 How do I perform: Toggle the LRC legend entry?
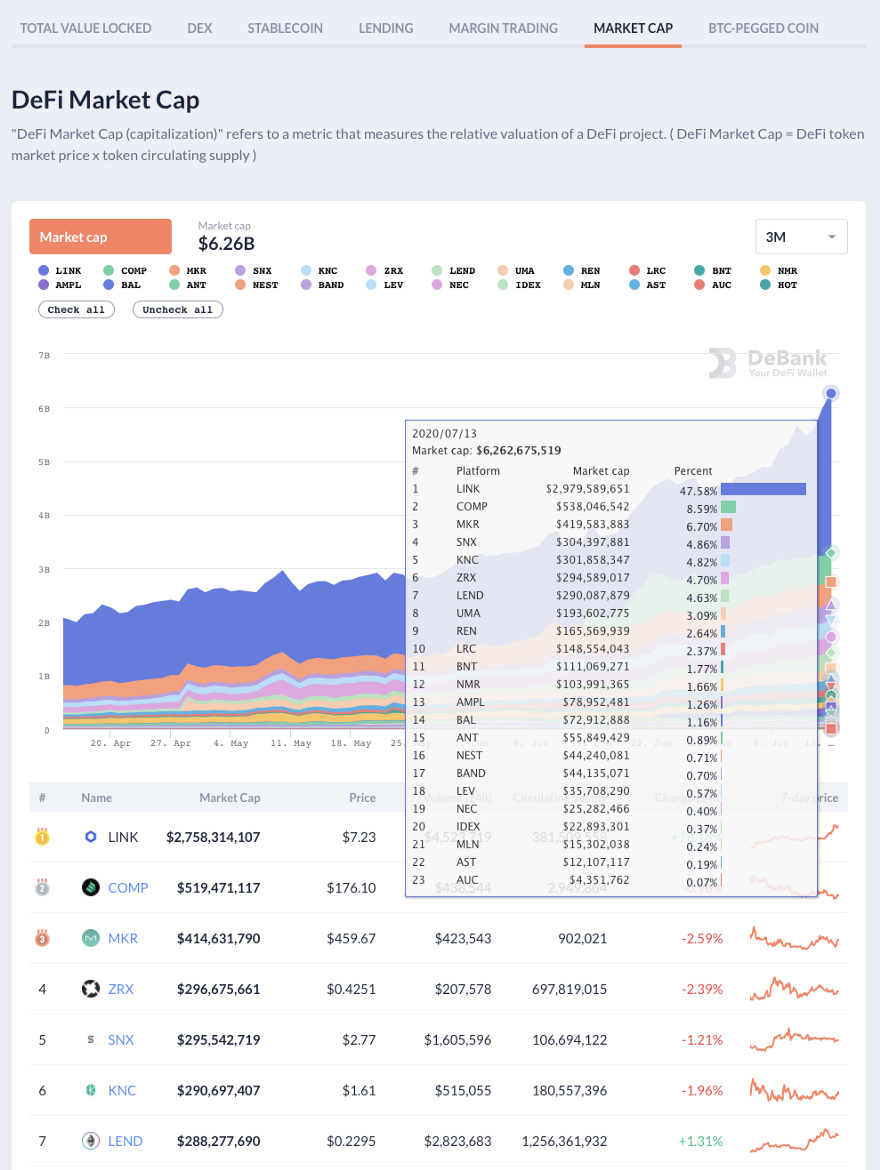point(648,271)
